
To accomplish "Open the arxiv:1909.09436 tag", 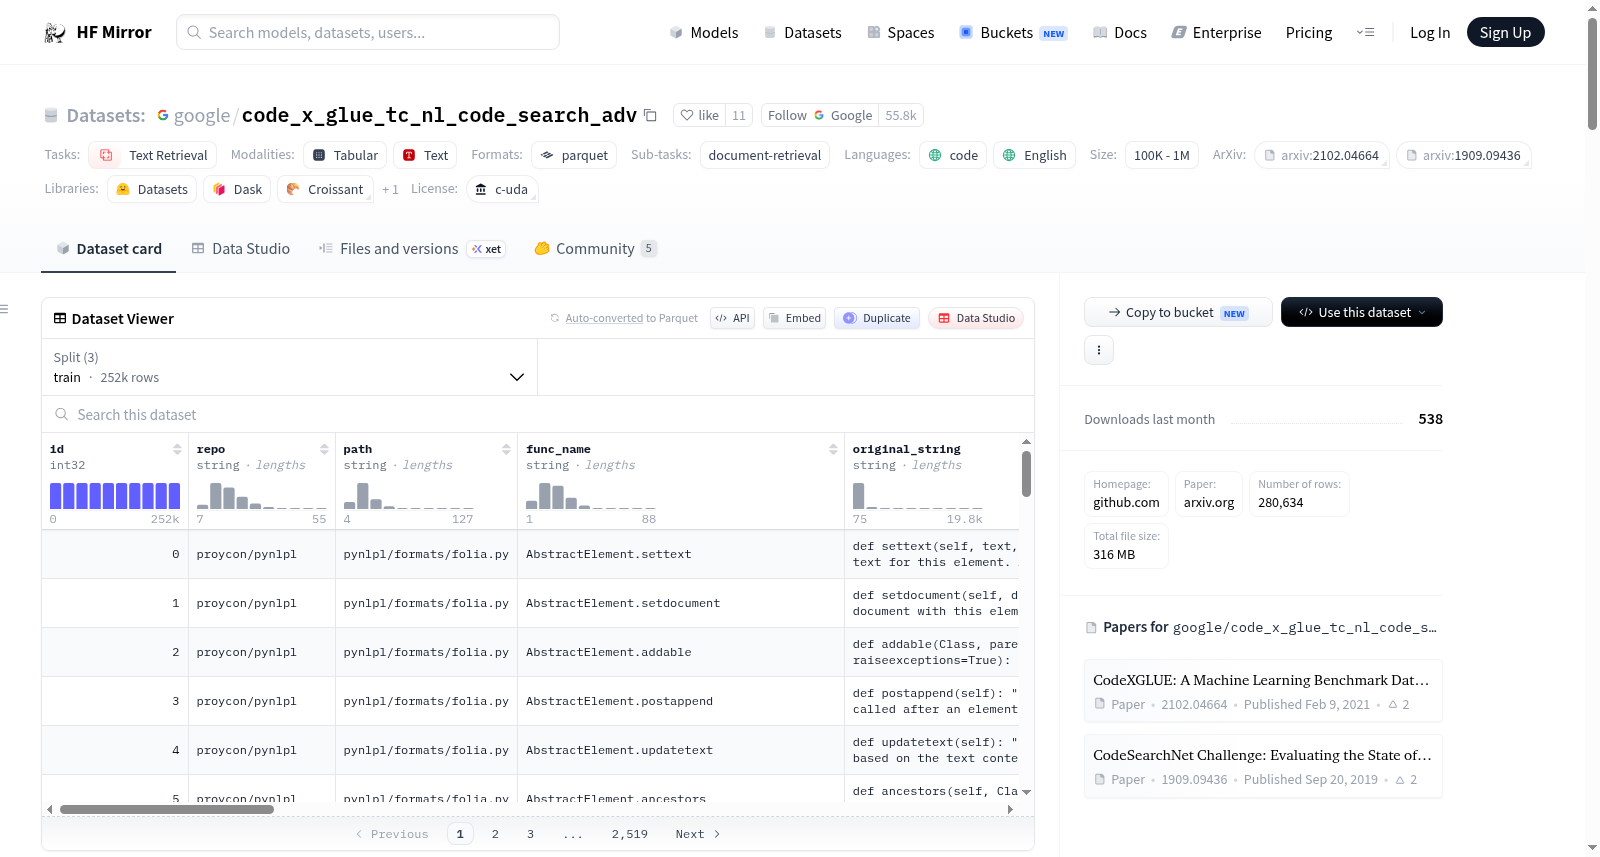I will click(1464, 155).
